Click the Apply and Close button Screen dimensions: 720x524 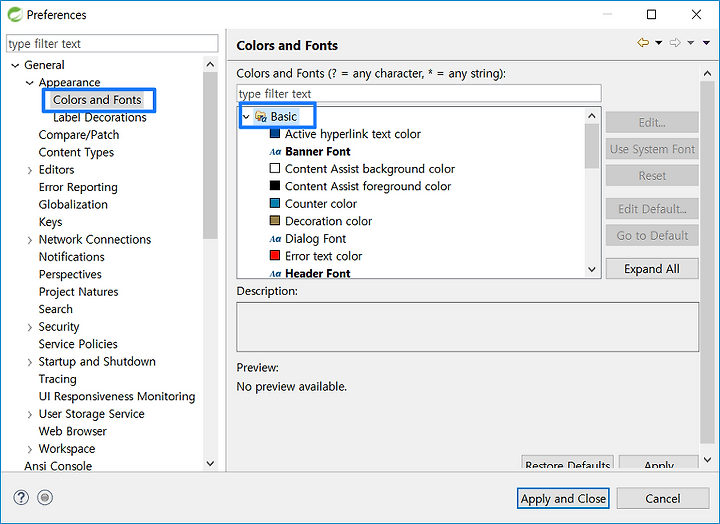click(x=563, y=498)
